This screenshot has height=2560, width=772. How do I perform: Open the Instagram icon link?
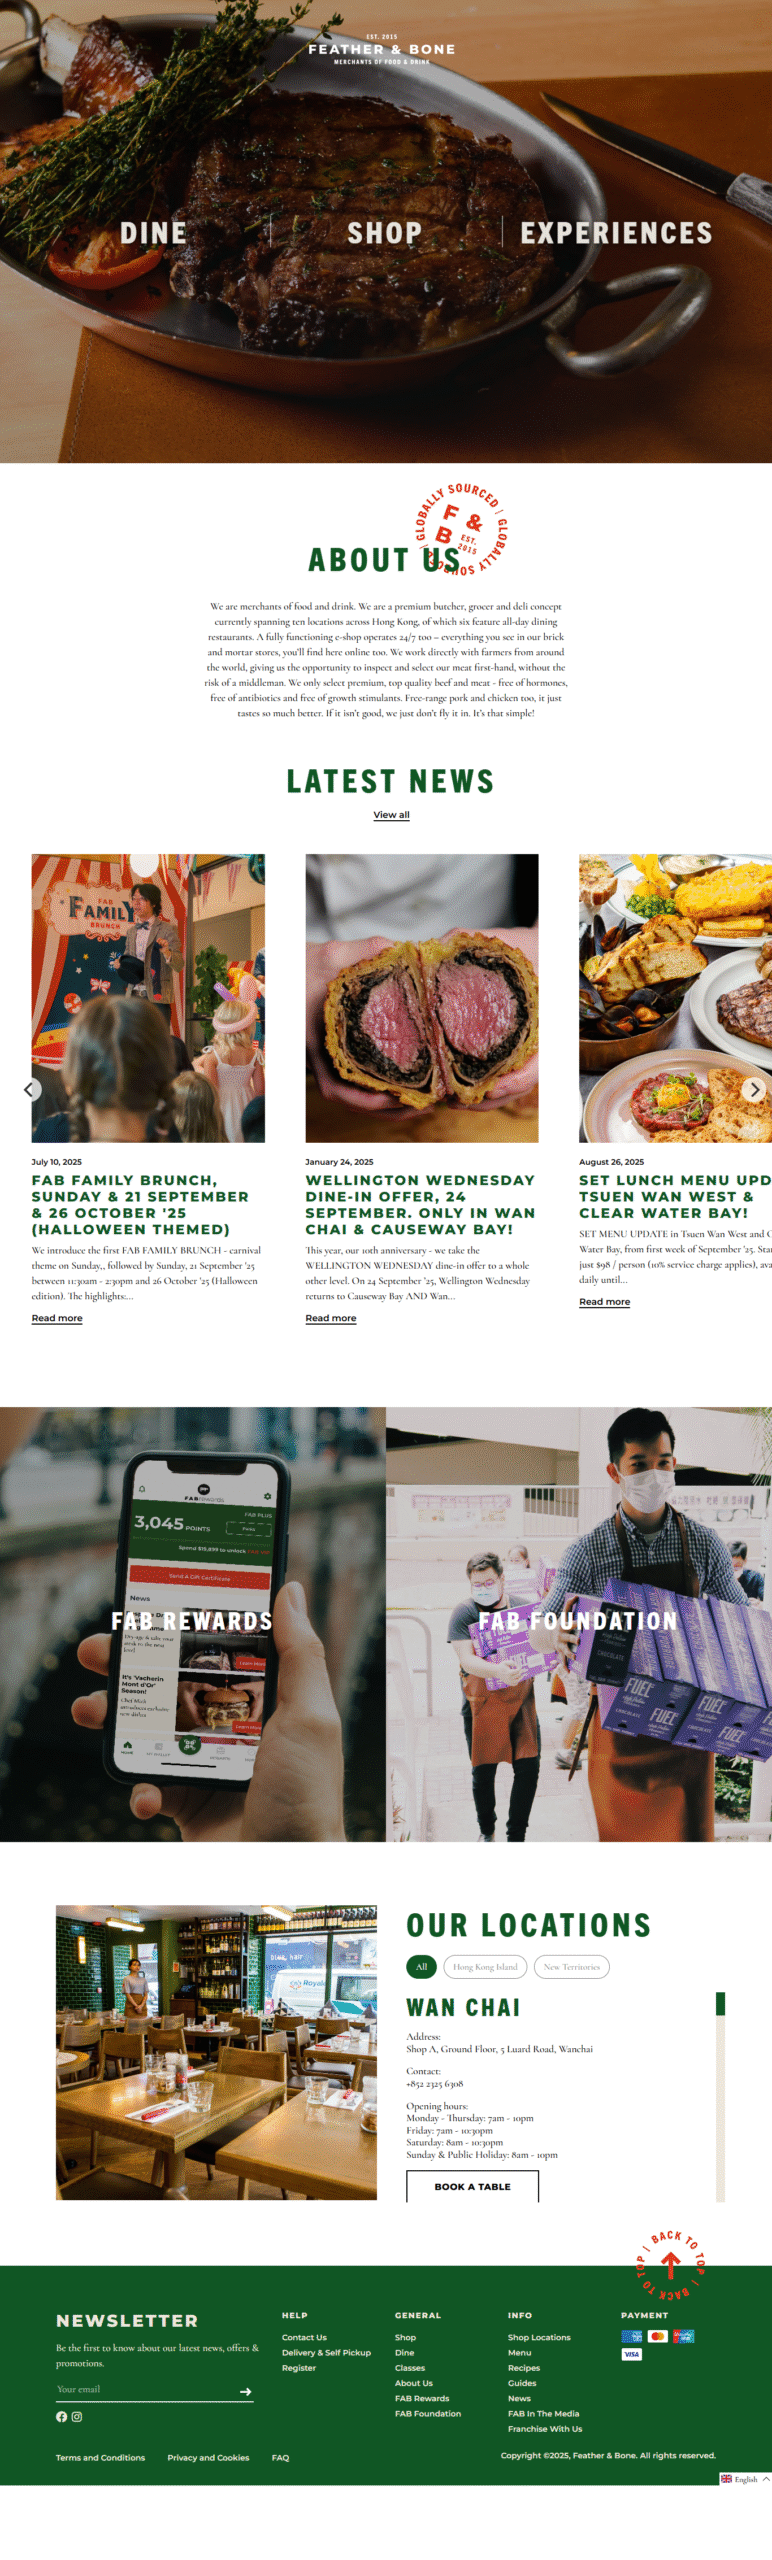coord(77,2416)
